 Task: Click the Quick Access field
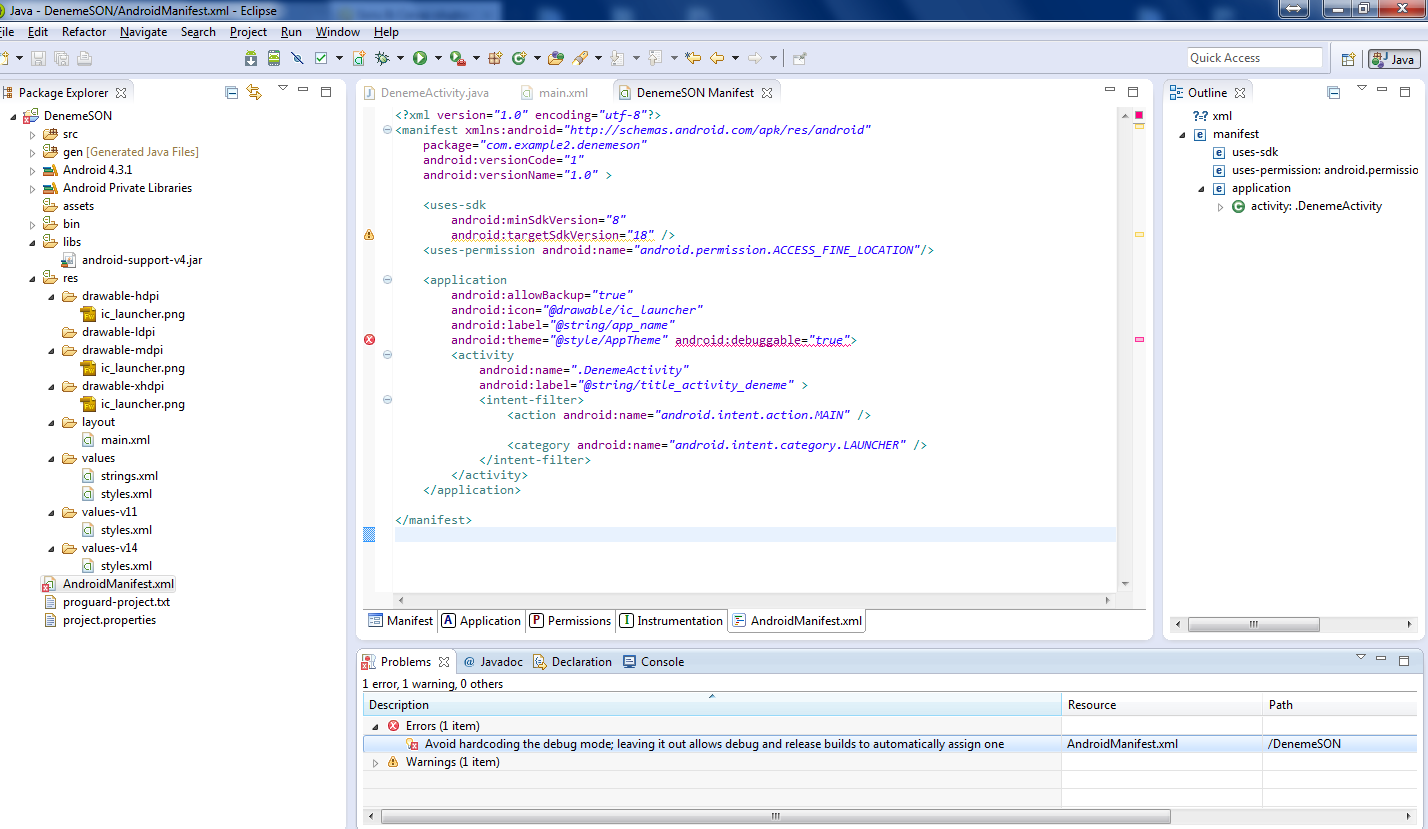tap(1254, 58)
